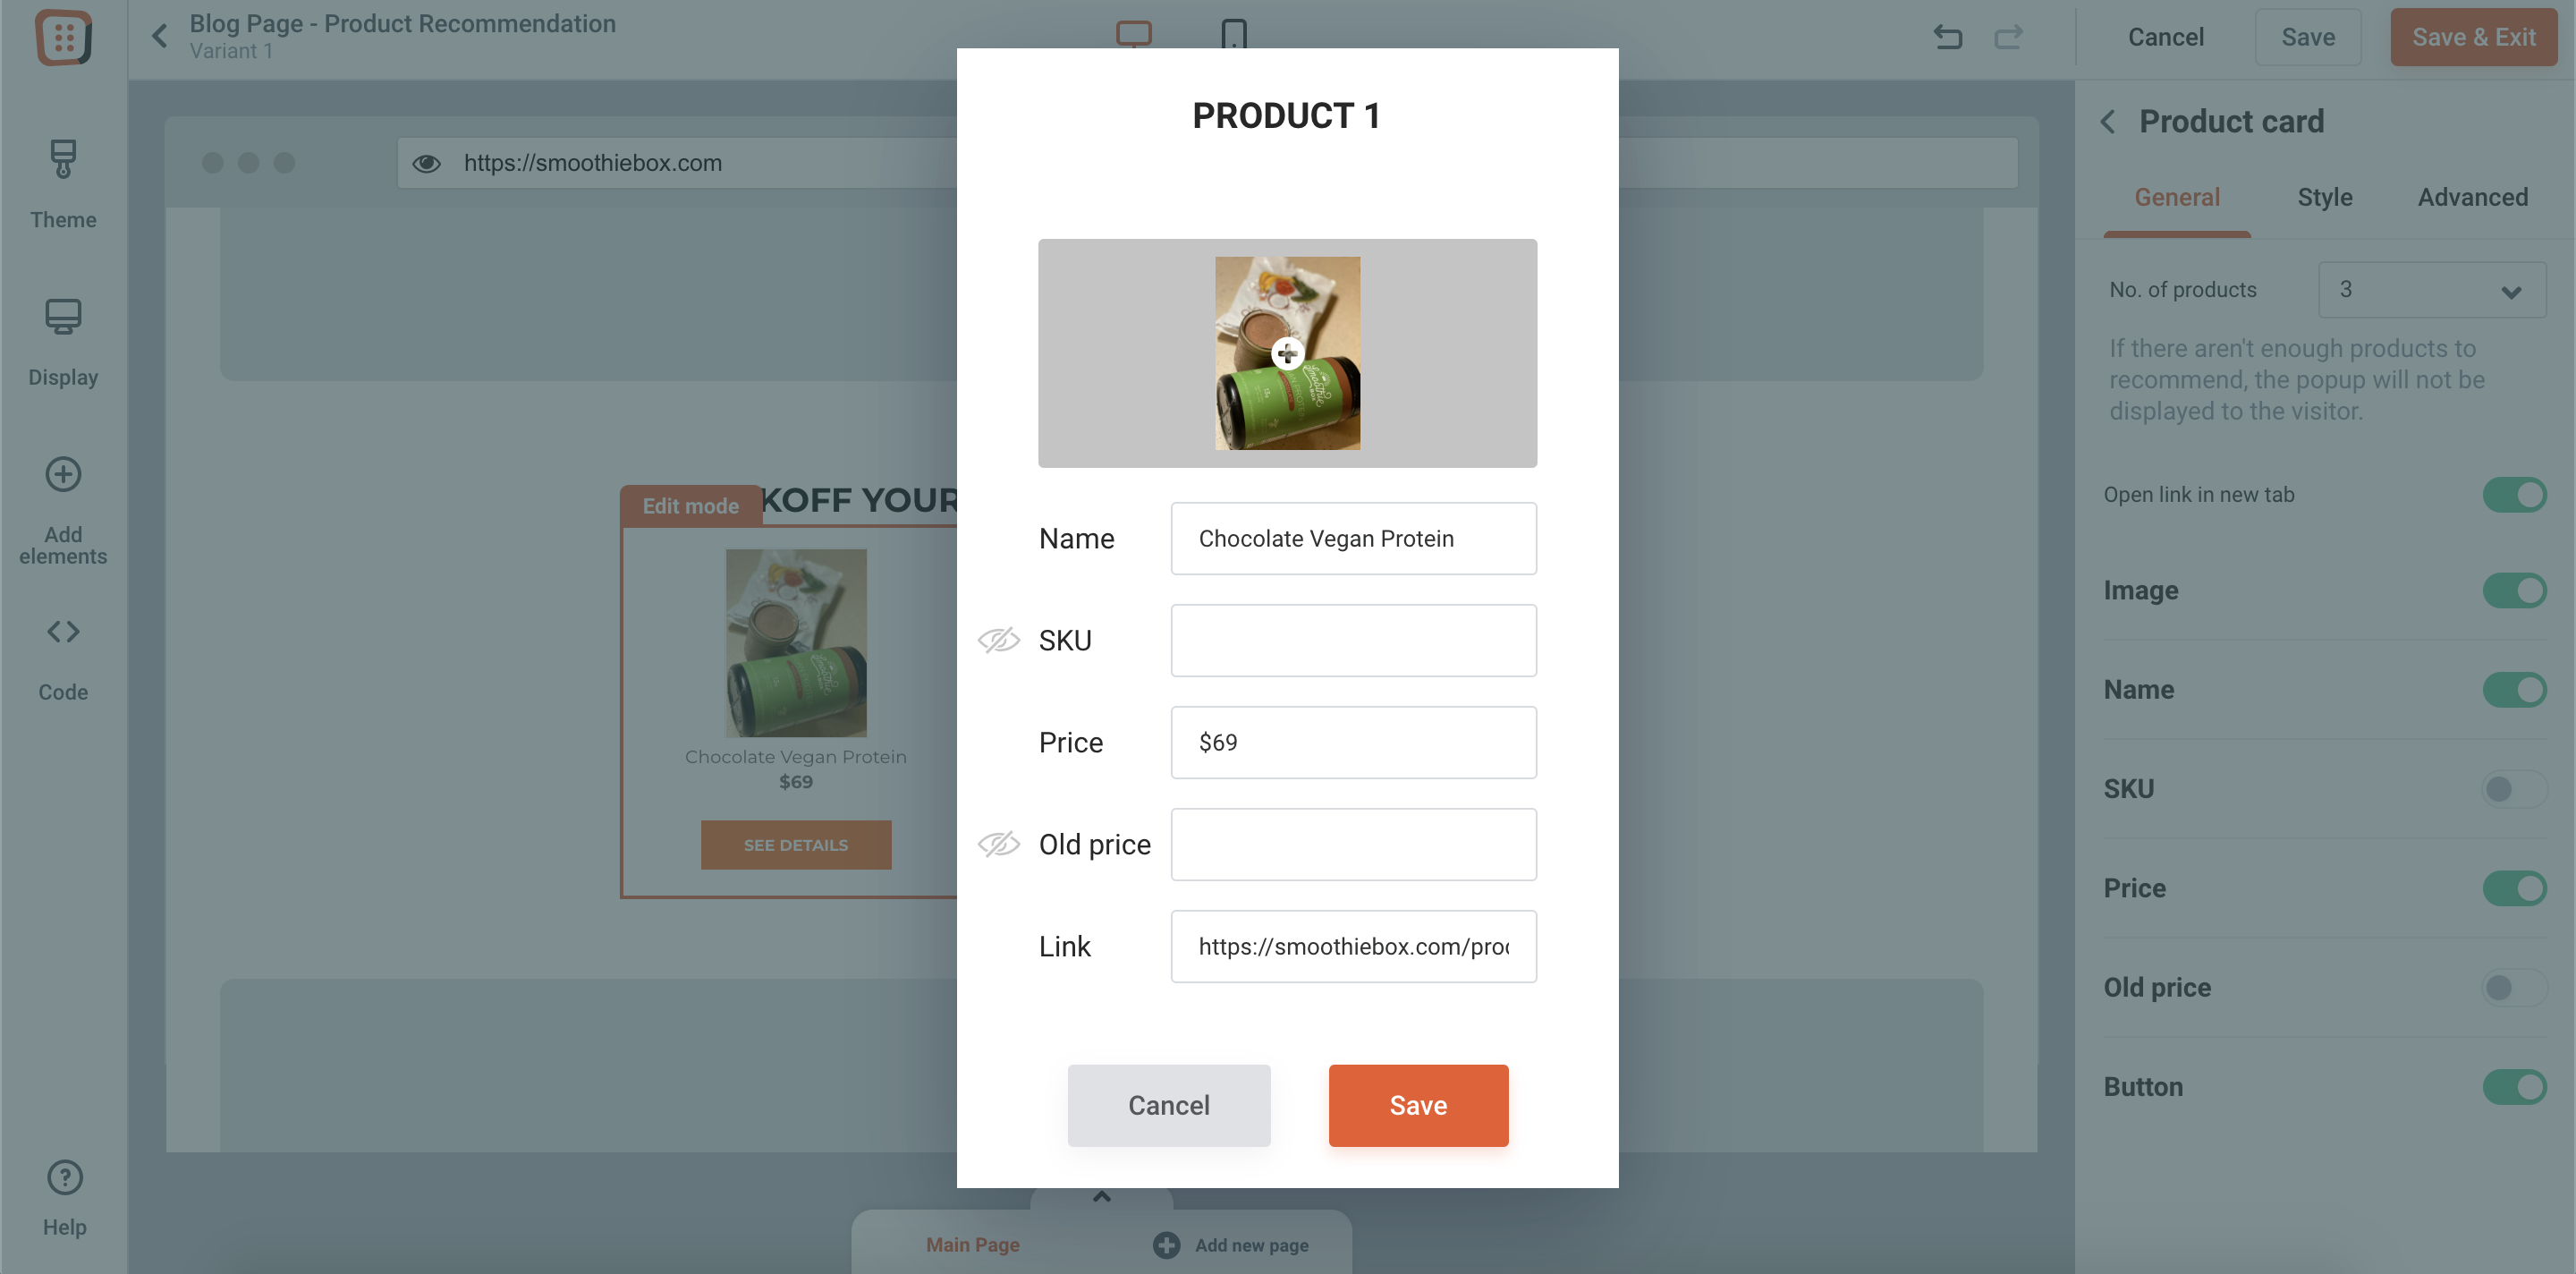
Task: Enable the SKU toggle in Product card
Action: point(2514,789)
